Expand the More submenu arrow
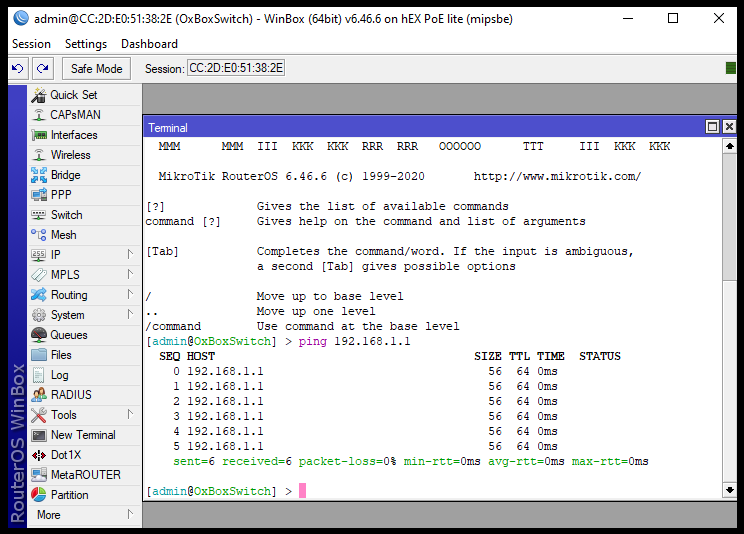This screenshot has height=534, width=744. (130, 514)
